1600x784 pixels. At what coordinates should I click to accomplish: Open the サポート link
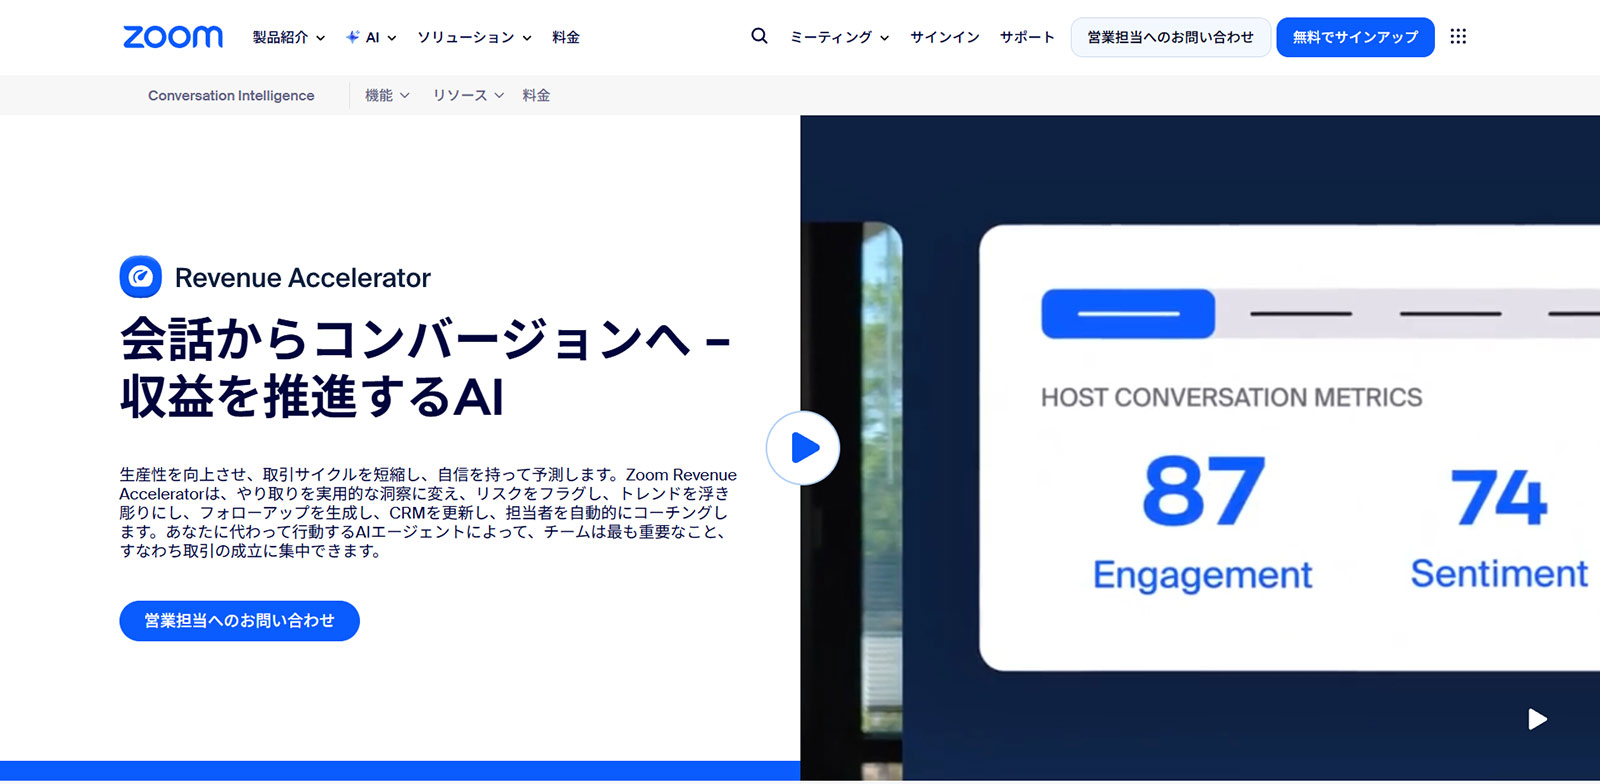[1027, 37]
